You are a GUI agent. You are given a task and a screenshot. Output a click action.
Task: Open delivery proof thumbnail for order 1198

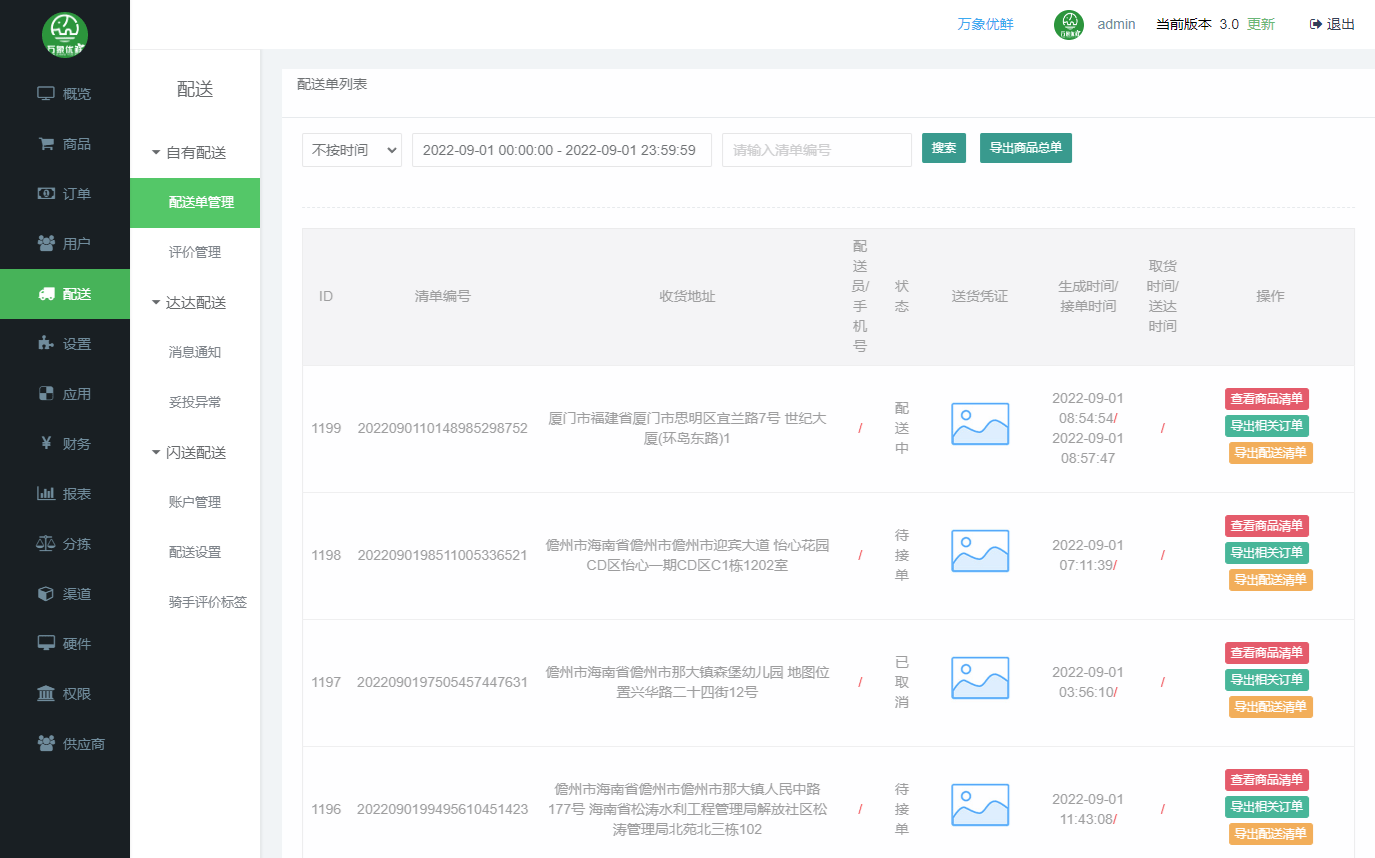(979, 551)
